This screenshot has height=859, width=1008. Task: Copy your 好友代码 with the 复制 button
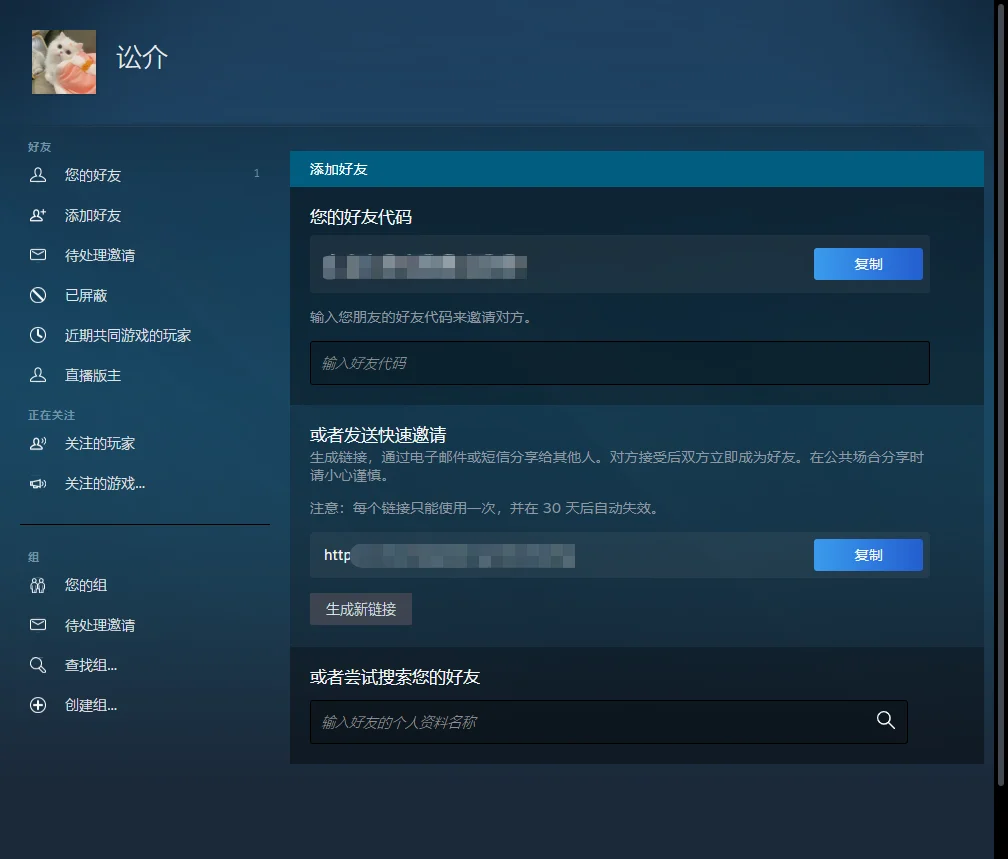point(867,264)
